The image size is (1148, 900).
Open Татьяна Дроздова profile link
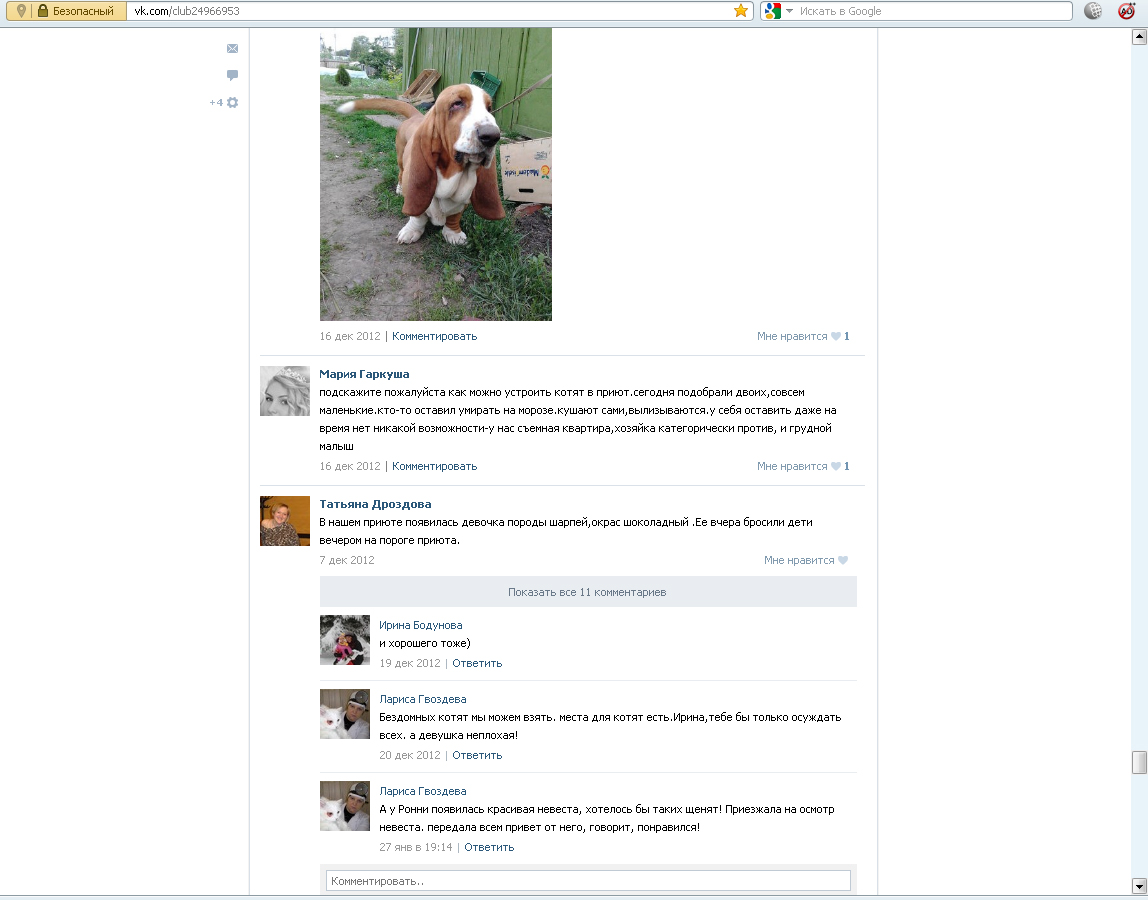click(375, 504)
